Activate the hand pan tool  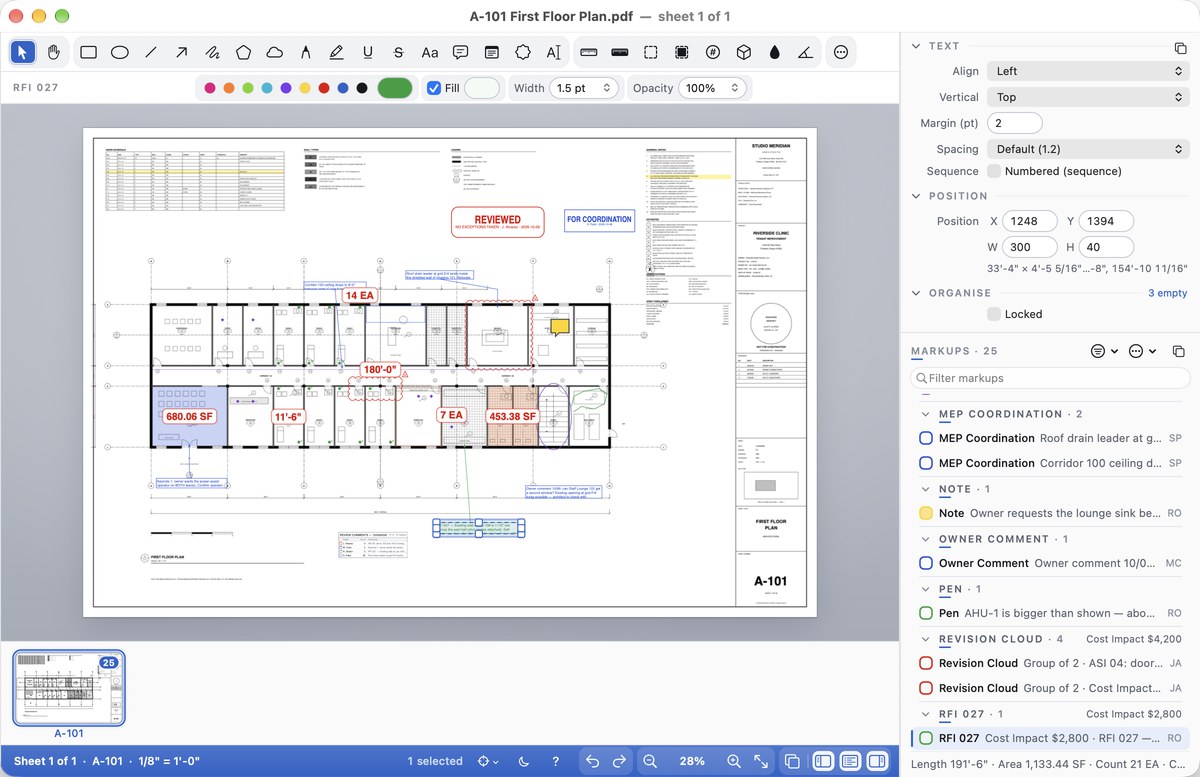(x=54, y=52)
